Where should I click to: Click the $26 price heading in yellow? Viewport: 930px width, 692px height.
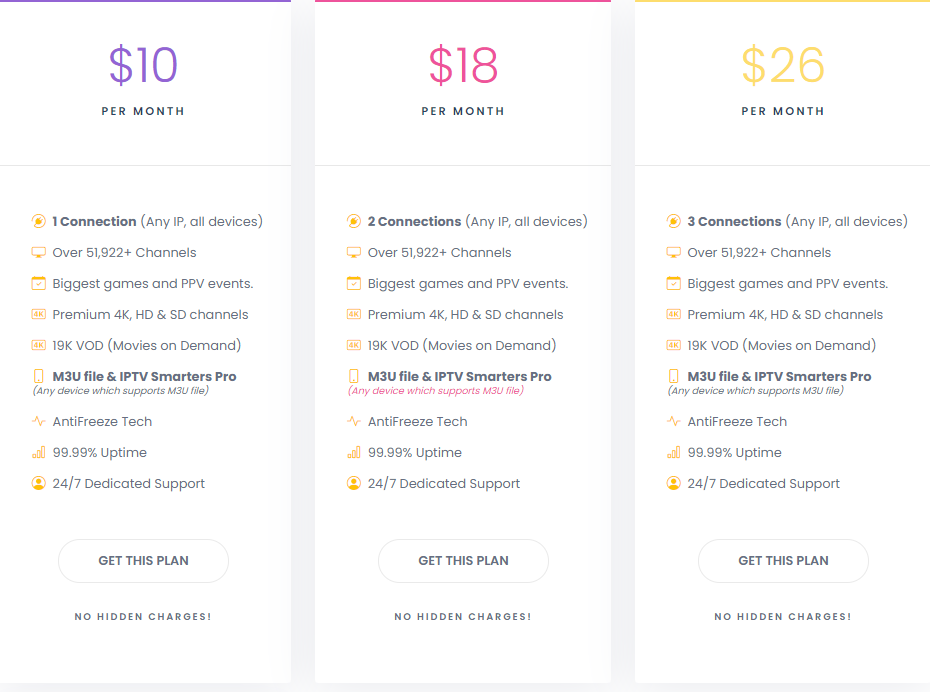[x=783, y=65]
